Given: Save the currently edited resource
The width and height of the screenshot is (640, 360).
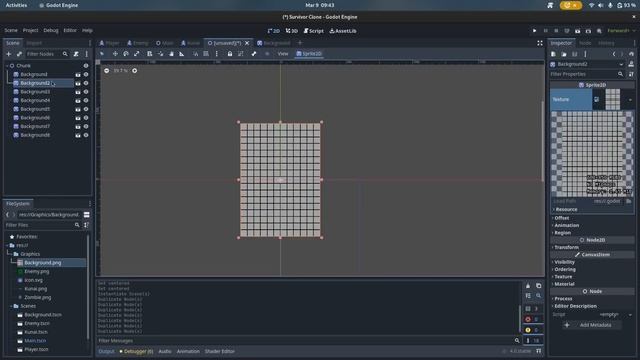Looking at the screenshot, I should click(574, 54).
